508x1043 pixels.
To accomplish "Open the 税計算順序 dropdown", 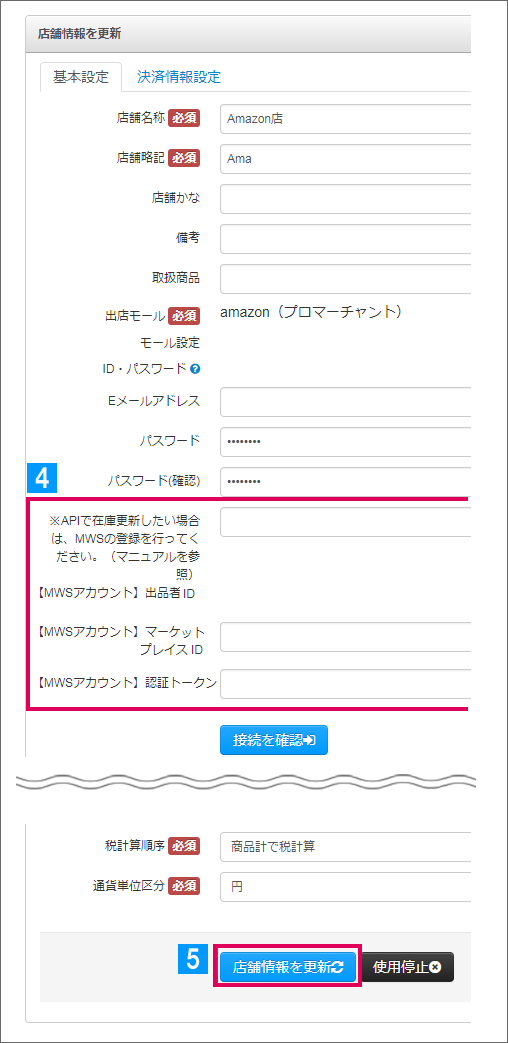I will coord(345,846).
